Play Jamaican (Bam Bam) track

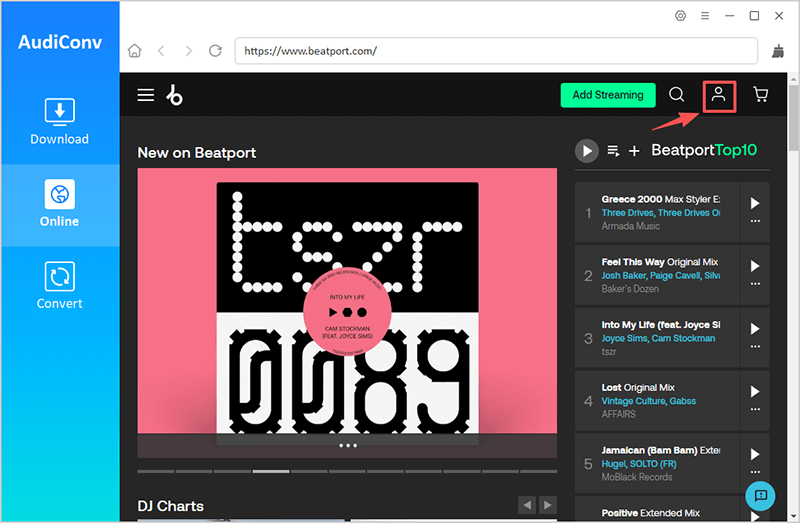755,454
